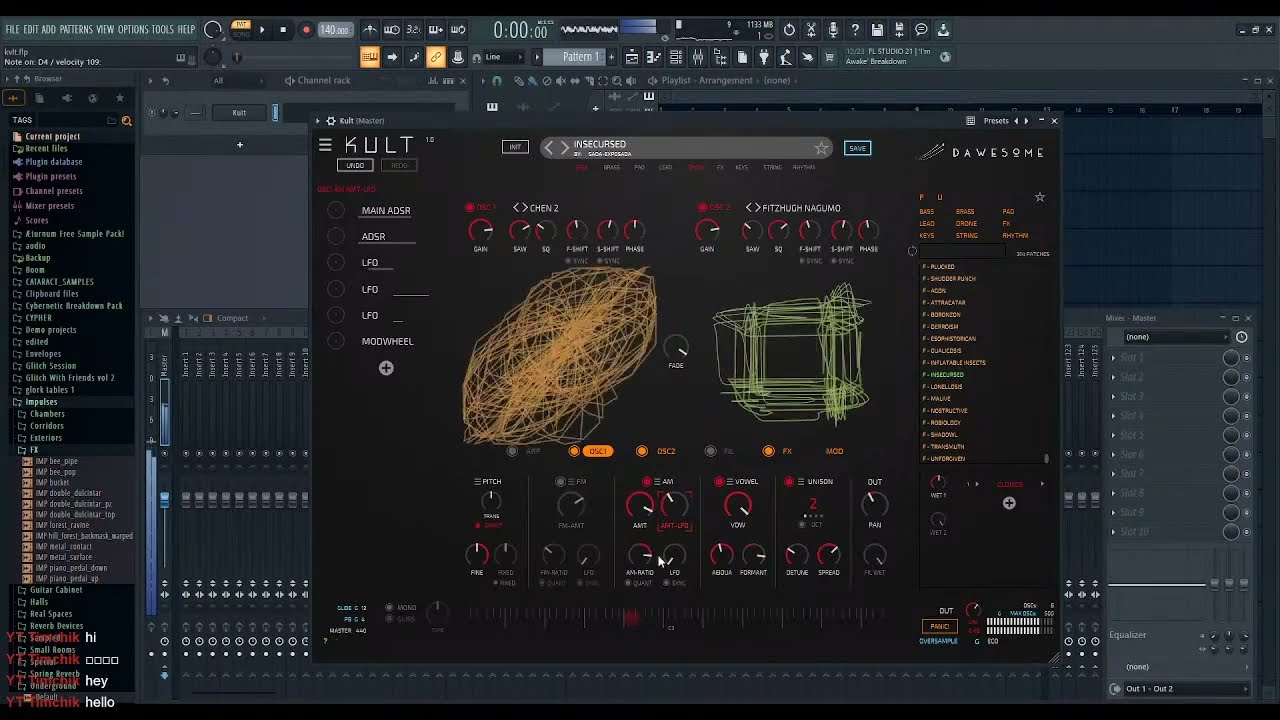Go to the next preset arrow
Viewport: 1280px width, 720px height.
(x=565, y=148)
